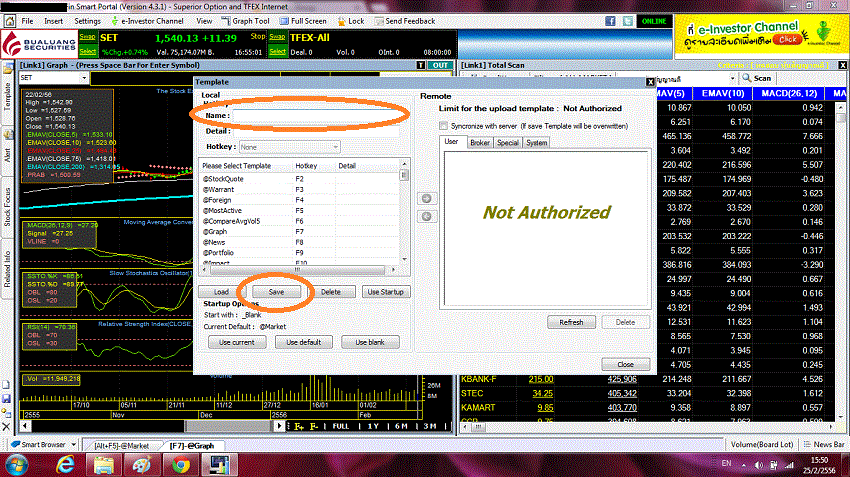Image resolution: width=850 pixels, height=477 pixels.
Task: Click Select next to TFEX-All
Action: coord(277,51)
